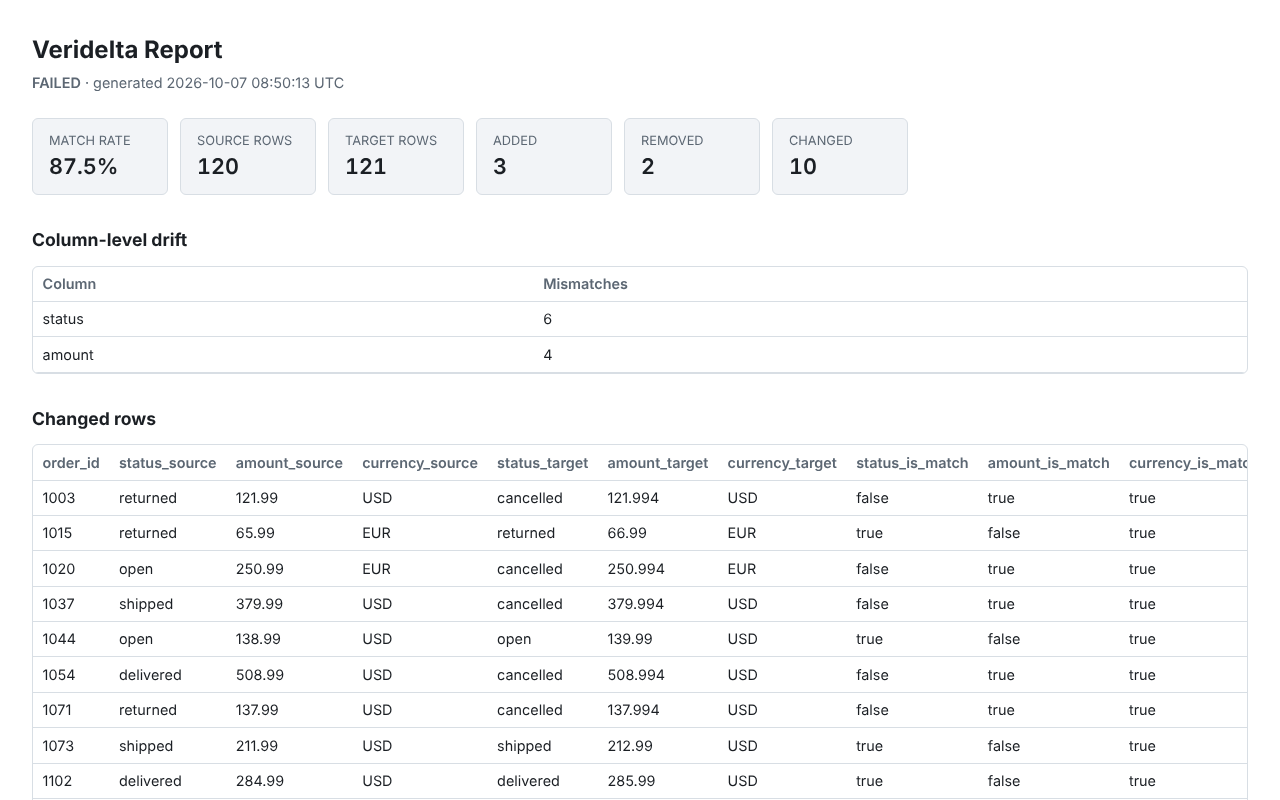Image resolution: width=1280 pixels, height=800 pixels.
Task: Select order_id cell 1003
Action: point(59,498)
